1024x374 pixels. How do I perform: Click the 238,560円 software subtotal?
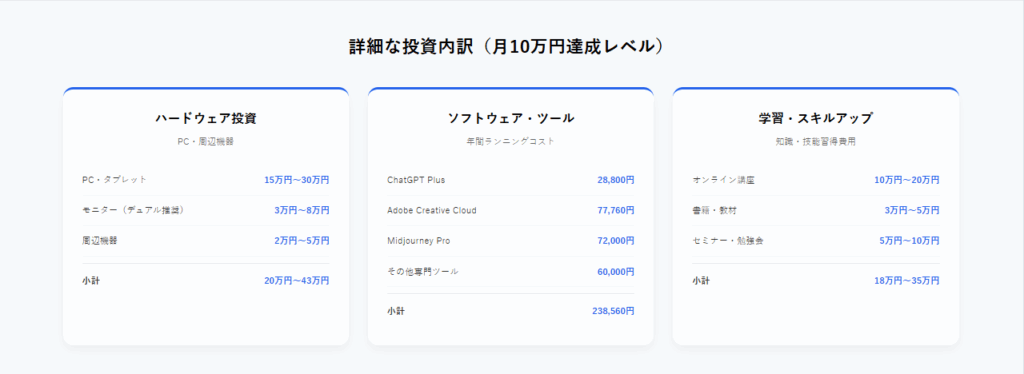pyautogui.click(x=613, y=311)
